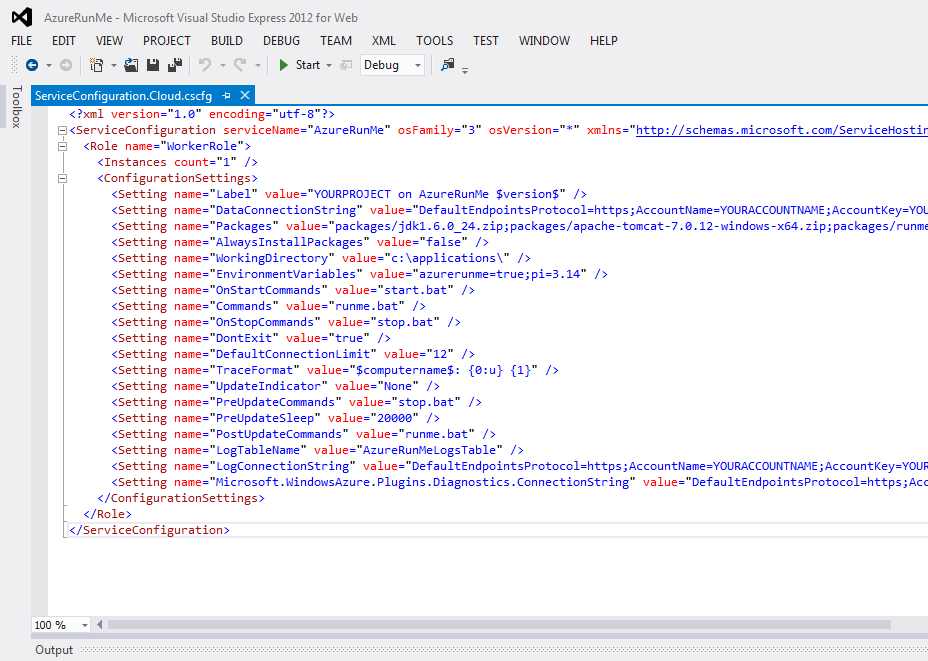Open the BUILD menu
This screenshot has width=928, height=661.
coord(227,41)
